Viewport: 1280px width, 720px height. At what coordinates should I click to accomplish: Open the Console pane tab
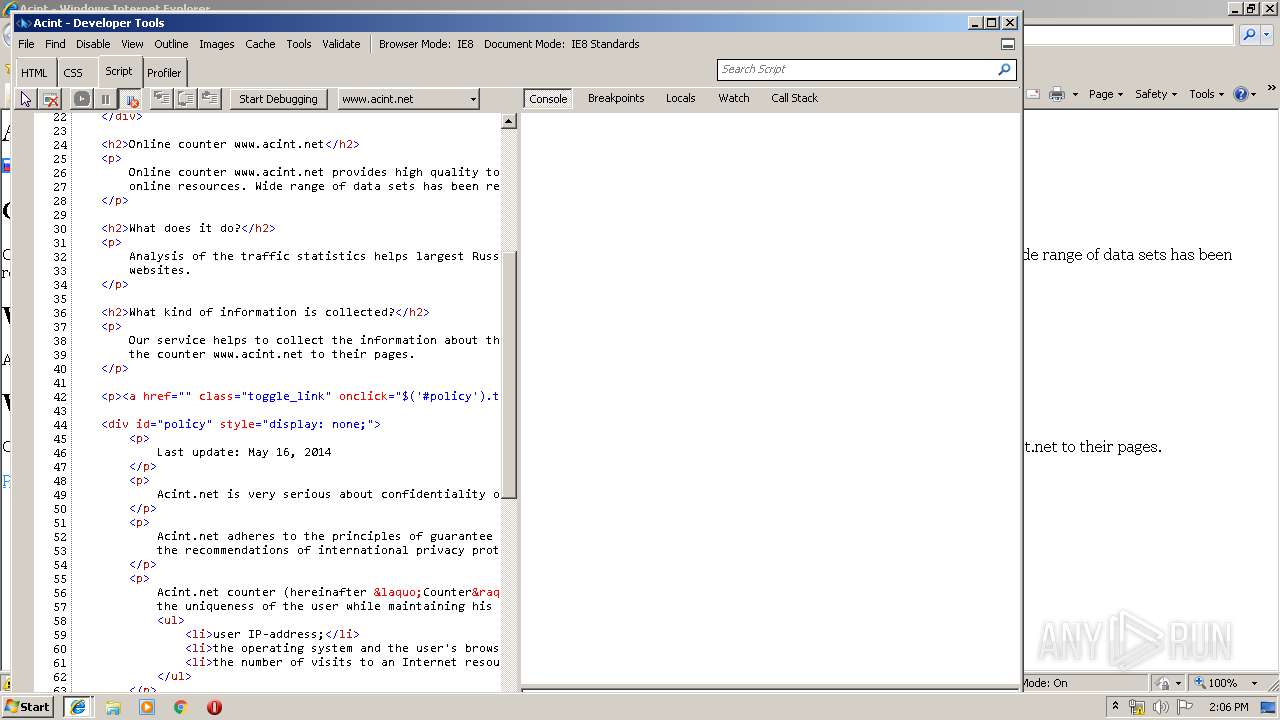tap(548, 99)
